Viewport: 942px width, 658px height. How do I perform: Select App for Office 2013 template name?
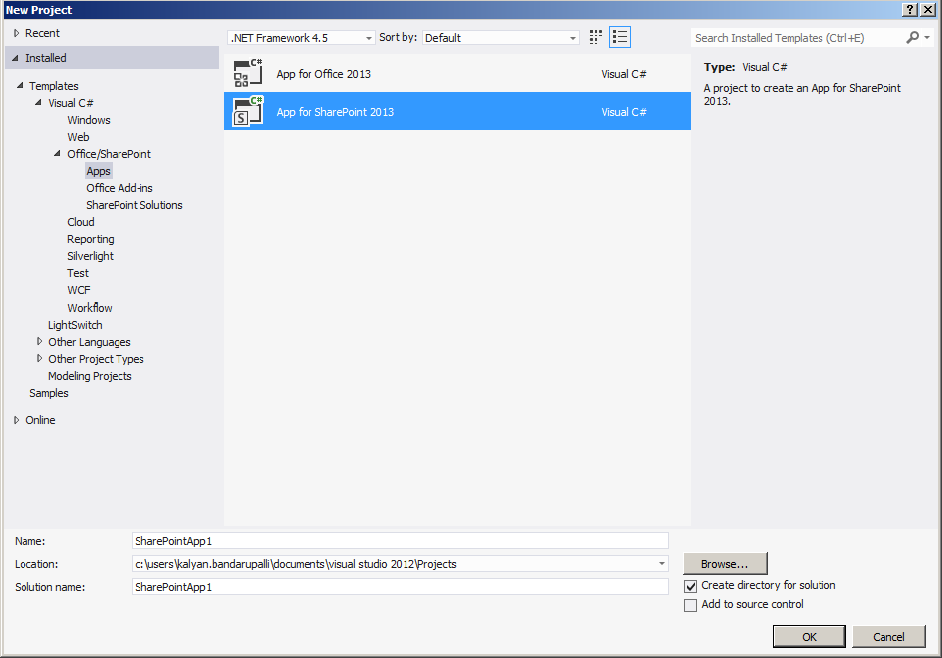(324, 74)
